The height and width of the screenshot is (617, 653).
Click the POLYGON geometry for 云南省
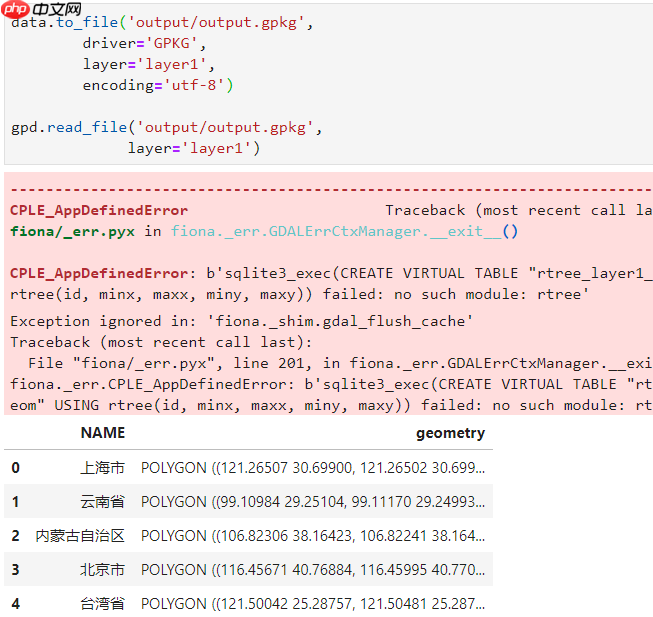(x=313, y=502)
